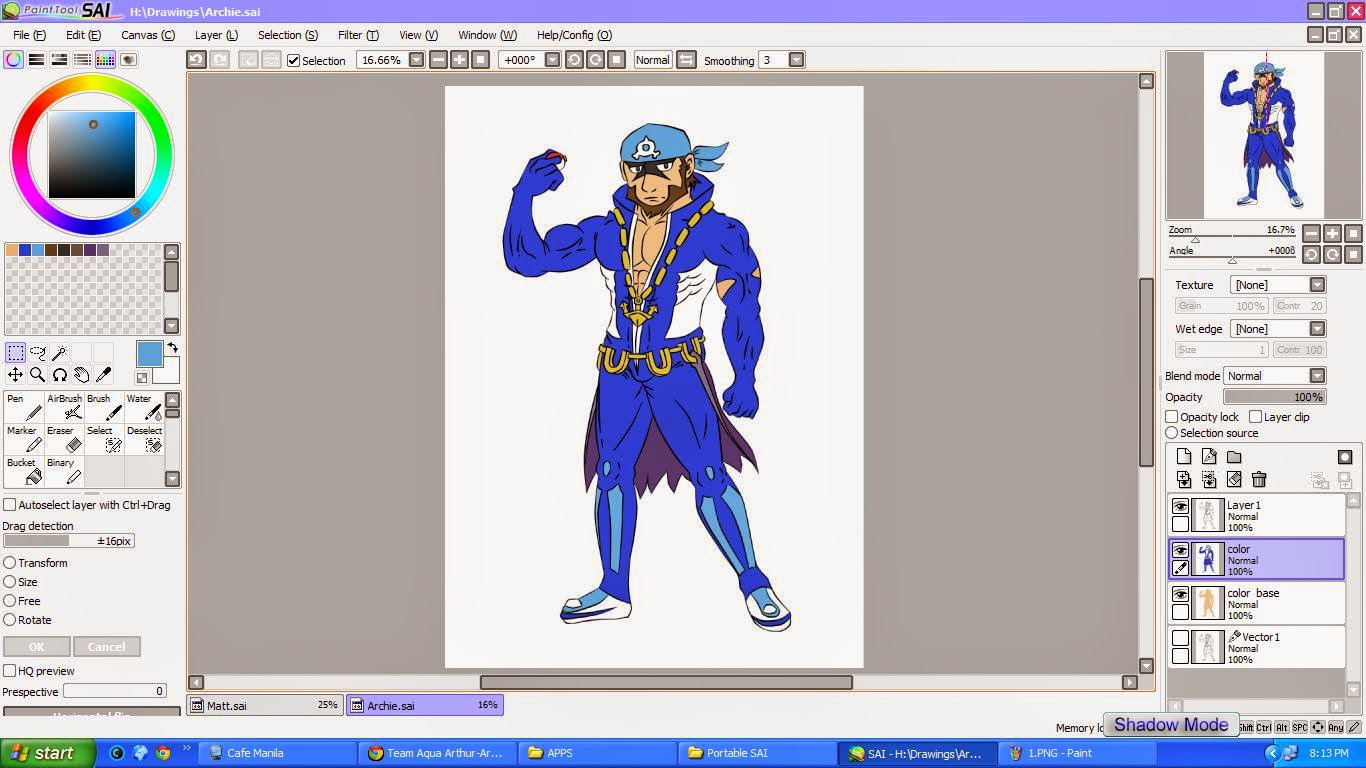Select the Water brush tool
Image resolution: width=1366 pixels, height=768 pixels.
point(145,407)
